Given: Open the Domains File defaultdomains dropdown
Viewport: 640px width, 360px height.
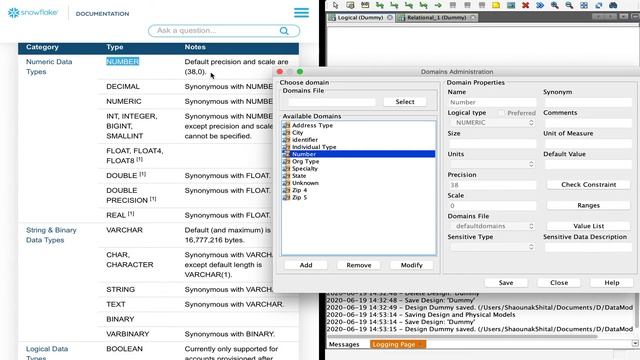Looking at the screenshot, I should pos(492,226).
